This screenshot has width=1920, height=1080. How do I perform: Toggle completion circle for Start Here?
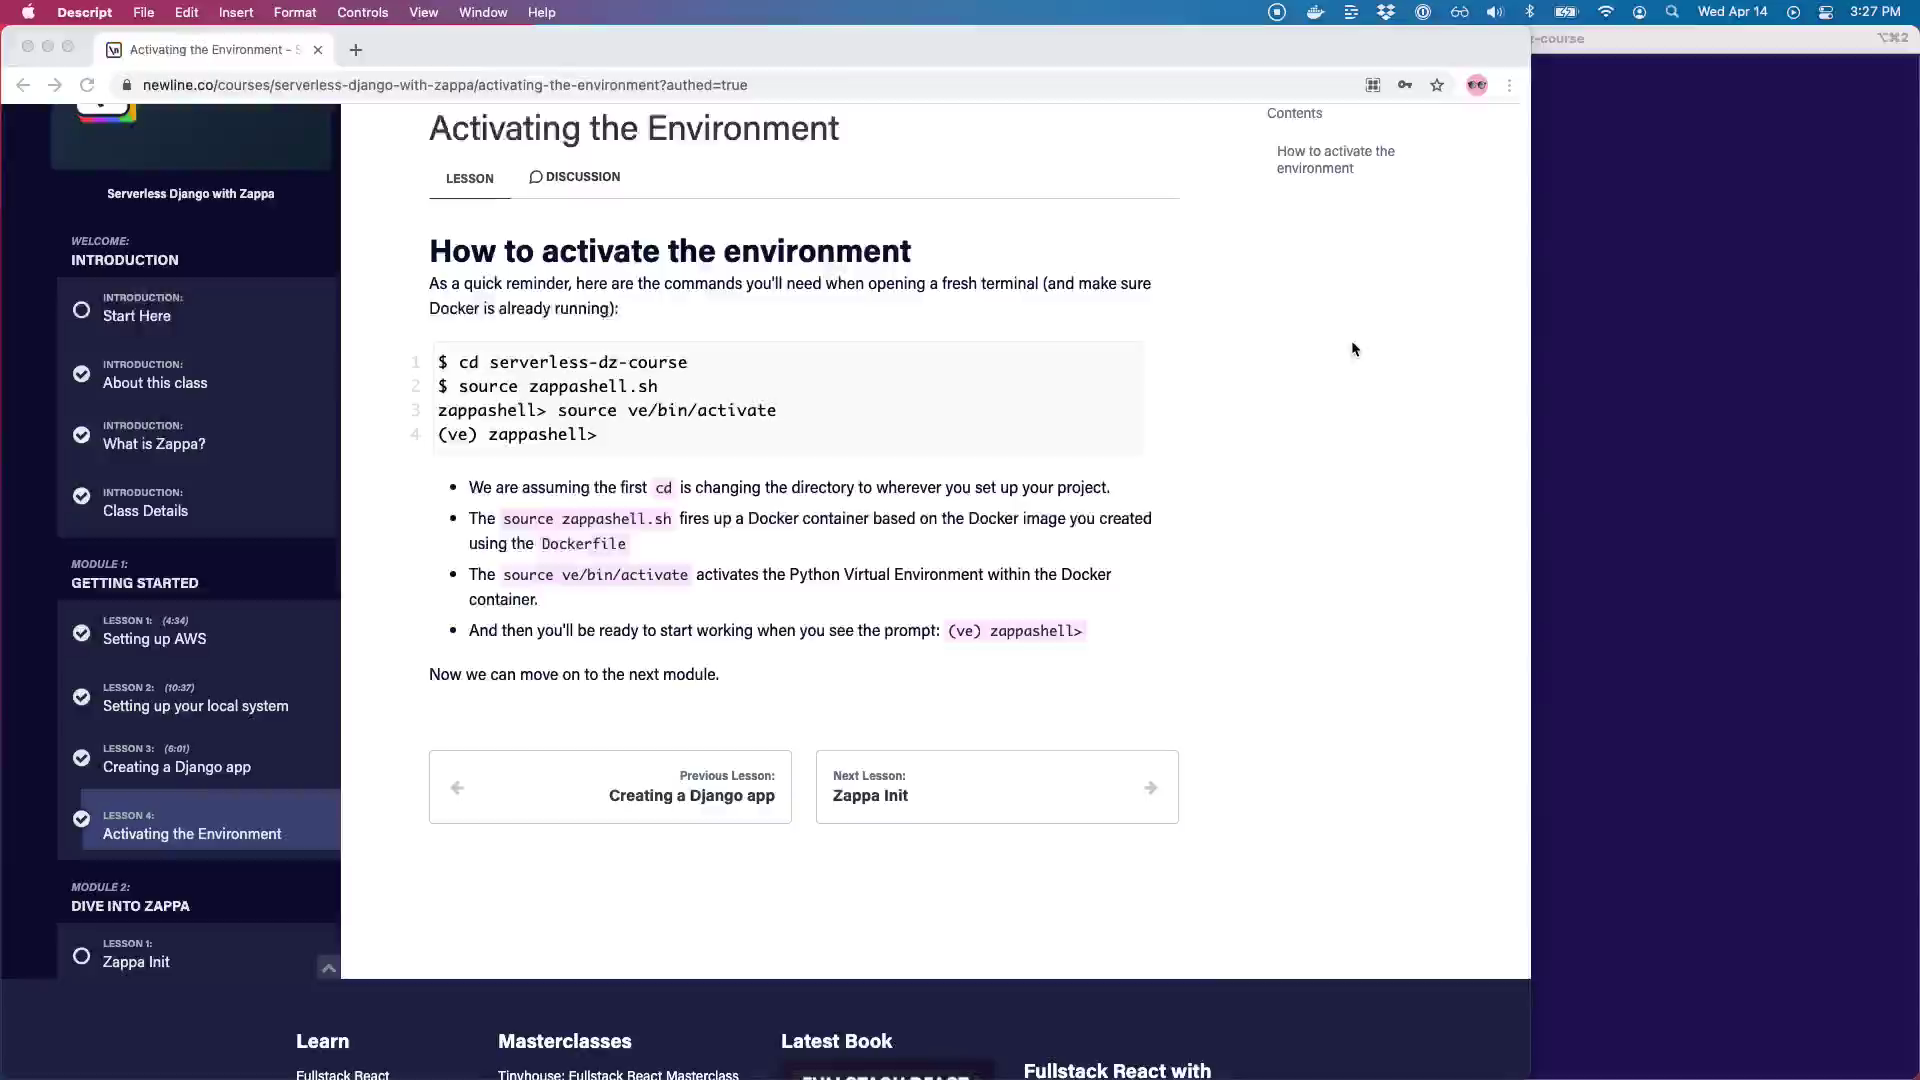point(82,310)
